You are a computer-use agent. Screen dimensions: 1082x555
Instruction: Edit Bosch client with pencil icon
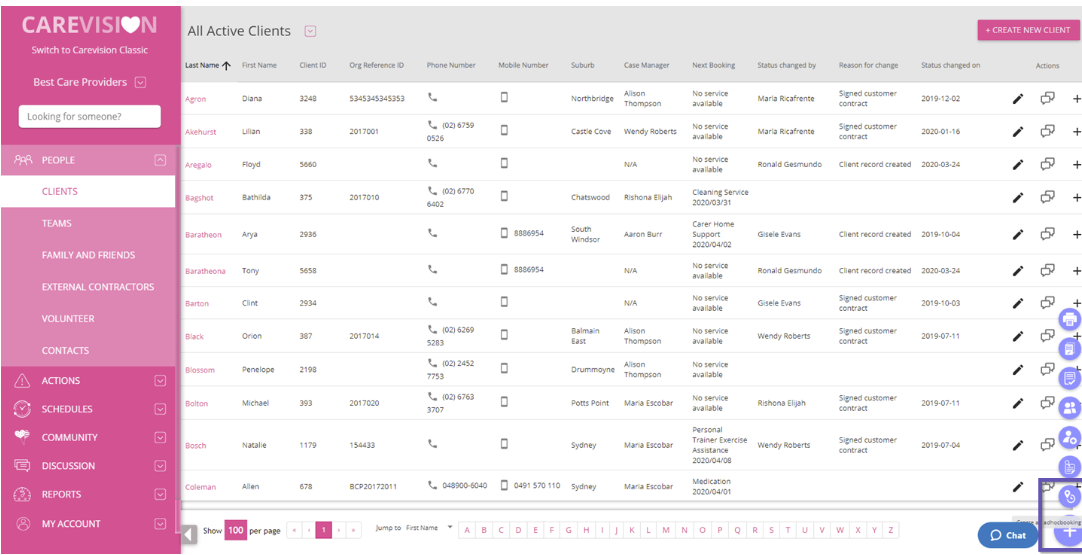1017,446
